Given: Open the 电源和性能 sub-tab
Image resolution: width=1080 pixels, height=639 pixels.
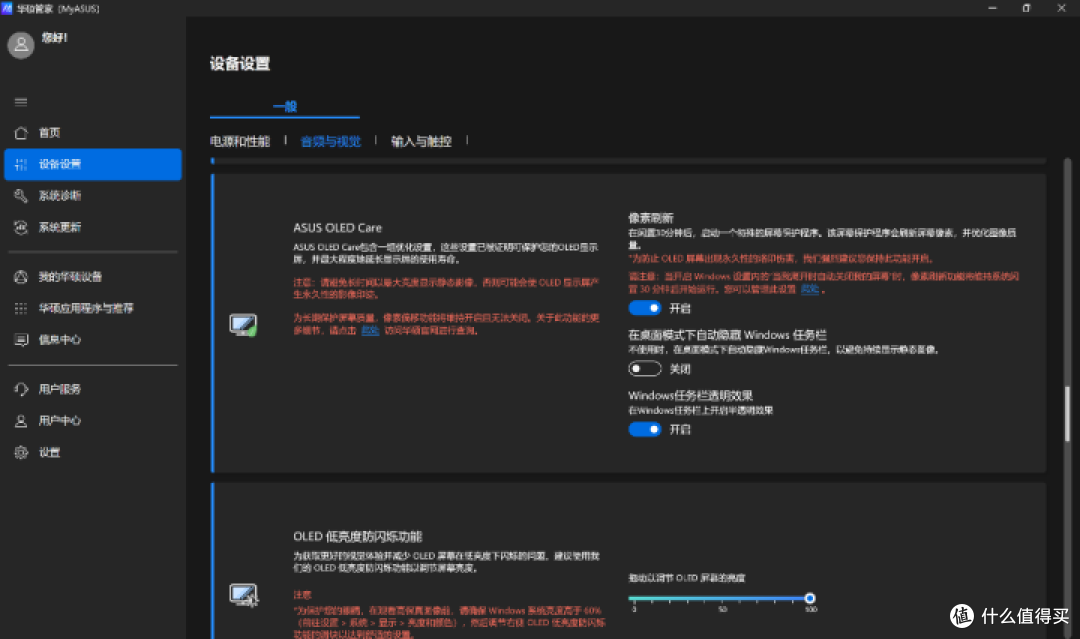Looking at the screenshot, I should point(240,141).
